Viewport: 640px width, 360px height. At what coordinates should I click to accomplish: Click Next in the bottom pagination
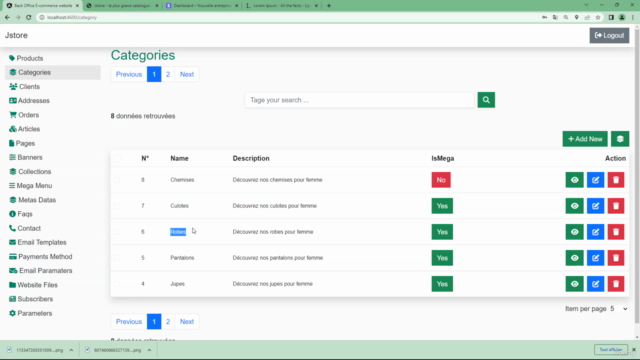coord(187,322)
